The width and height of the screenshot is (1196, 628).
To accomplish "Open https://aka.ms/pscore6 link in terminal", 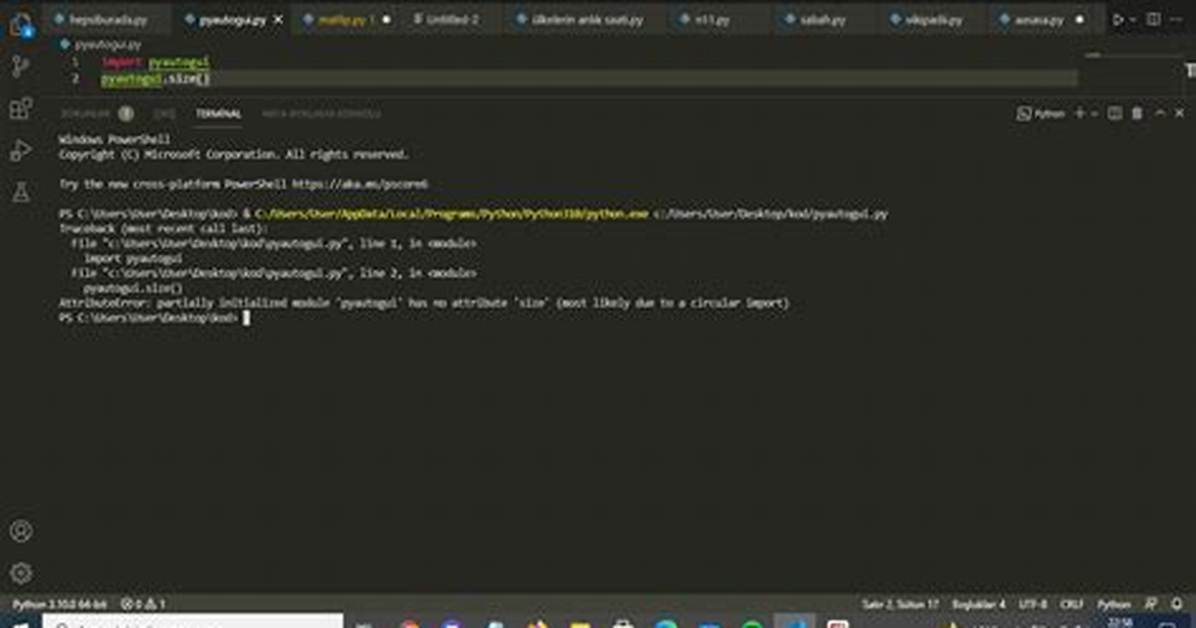I will click(x=359, y=184).
